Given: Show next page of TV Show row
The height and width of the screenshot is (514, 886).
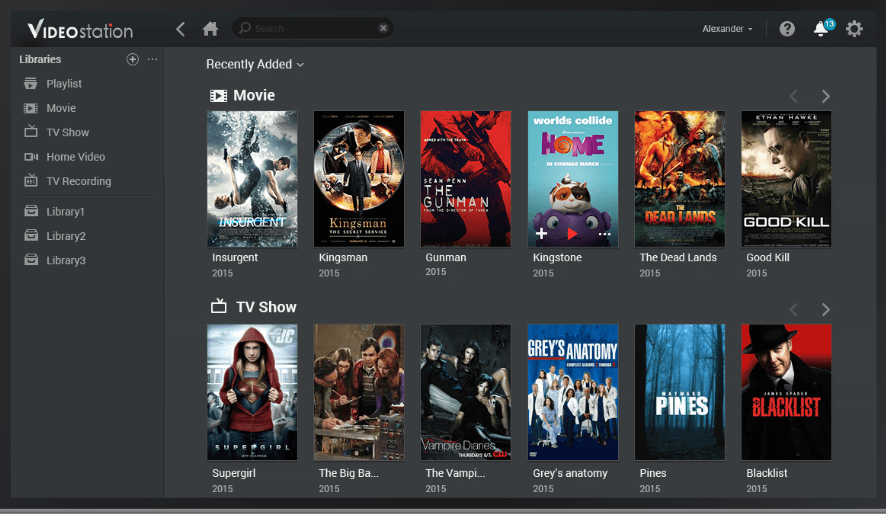Looking at the screenshot, I should (x=826, y=310).
